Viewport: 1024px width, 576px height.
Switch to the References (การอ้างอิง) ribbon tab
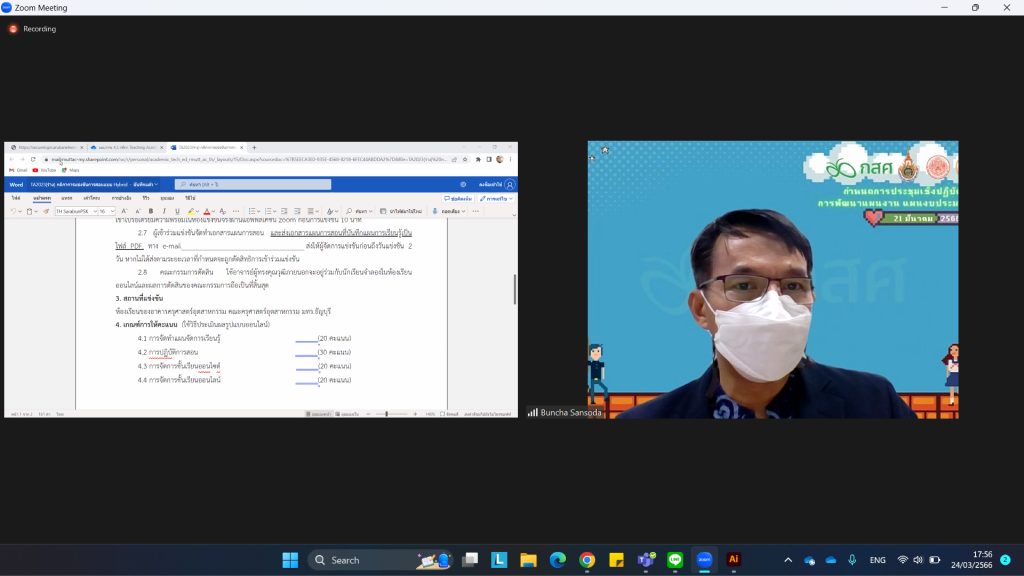(x=121, y=198)
